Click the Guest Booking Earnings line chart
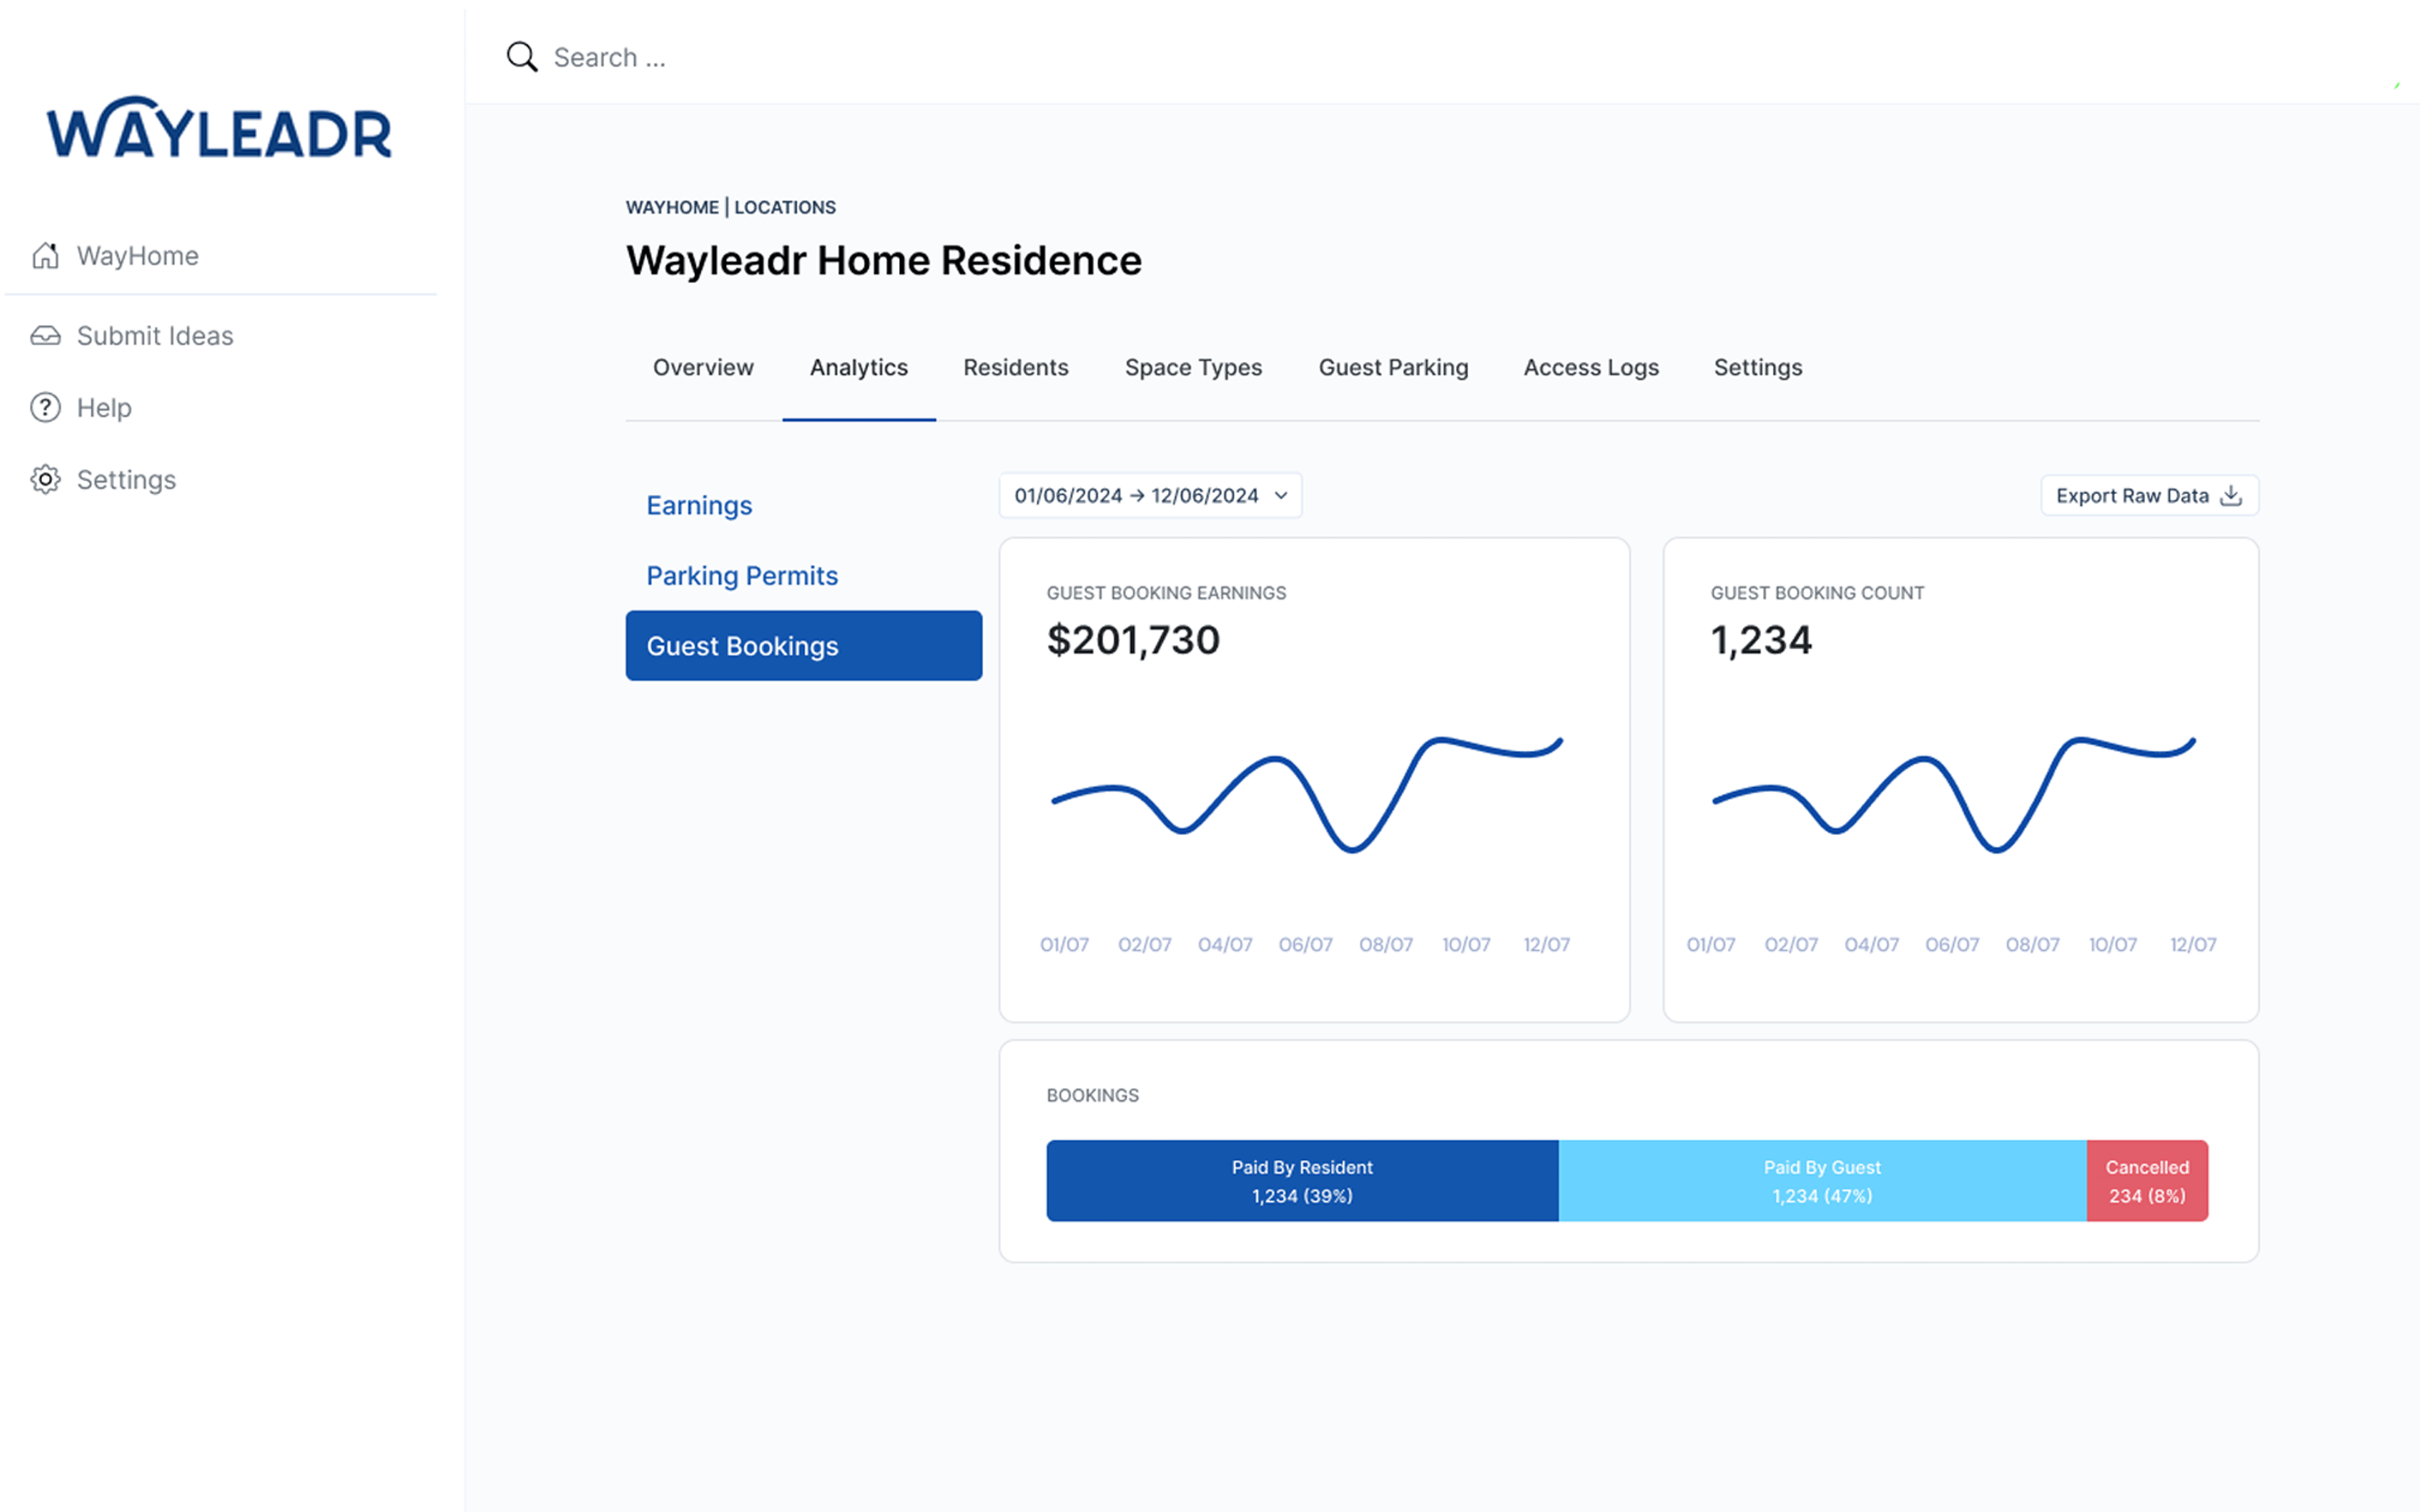The width and height of the screenshot is (2420, 1512). (x=1307, y=795)
